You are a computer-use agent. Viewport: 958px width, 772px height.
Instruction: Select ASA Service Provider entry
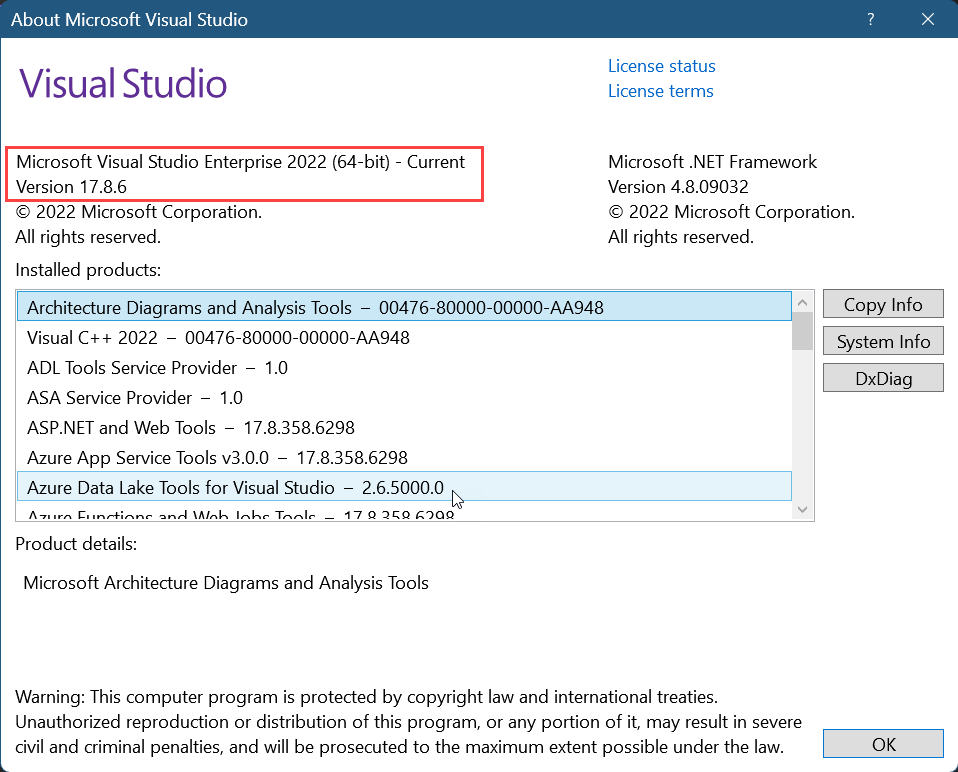point(404,397)
